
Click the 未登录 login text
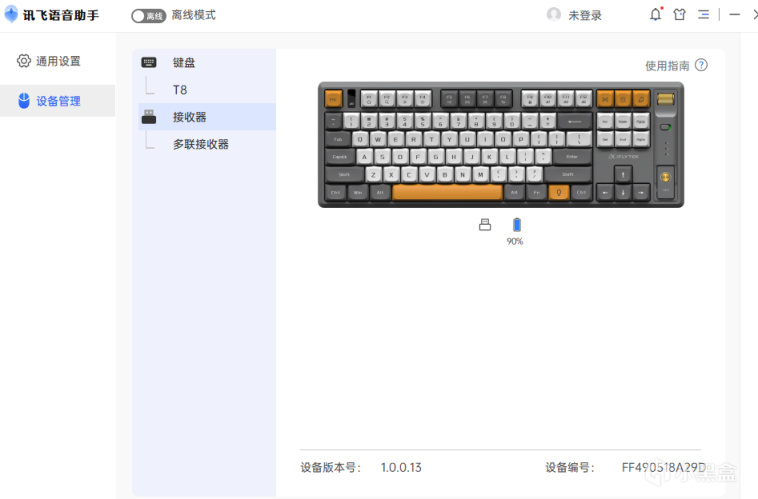tap(585, 15)
